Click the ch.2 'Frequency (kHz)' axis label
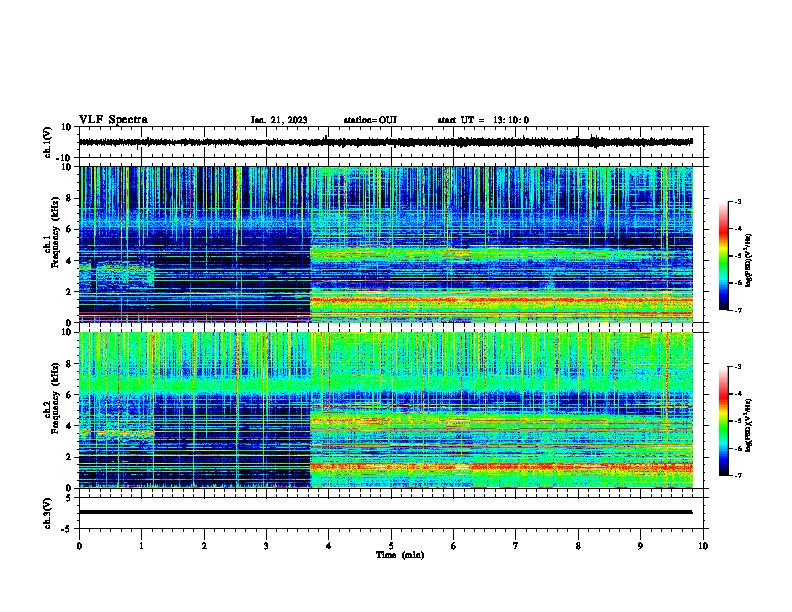Viewport: 792px width, 612px height. pos(55,398)
